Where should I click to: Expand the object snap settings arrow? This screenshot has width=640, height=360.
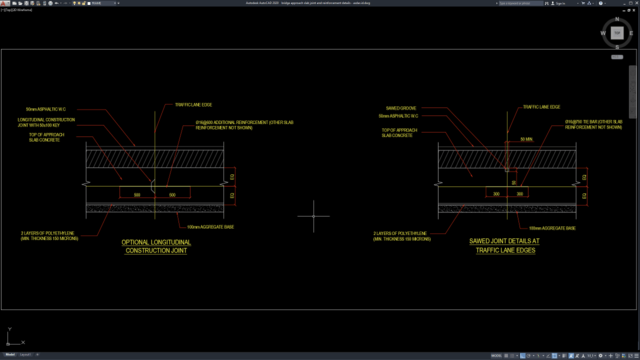(x=560, y=356)
